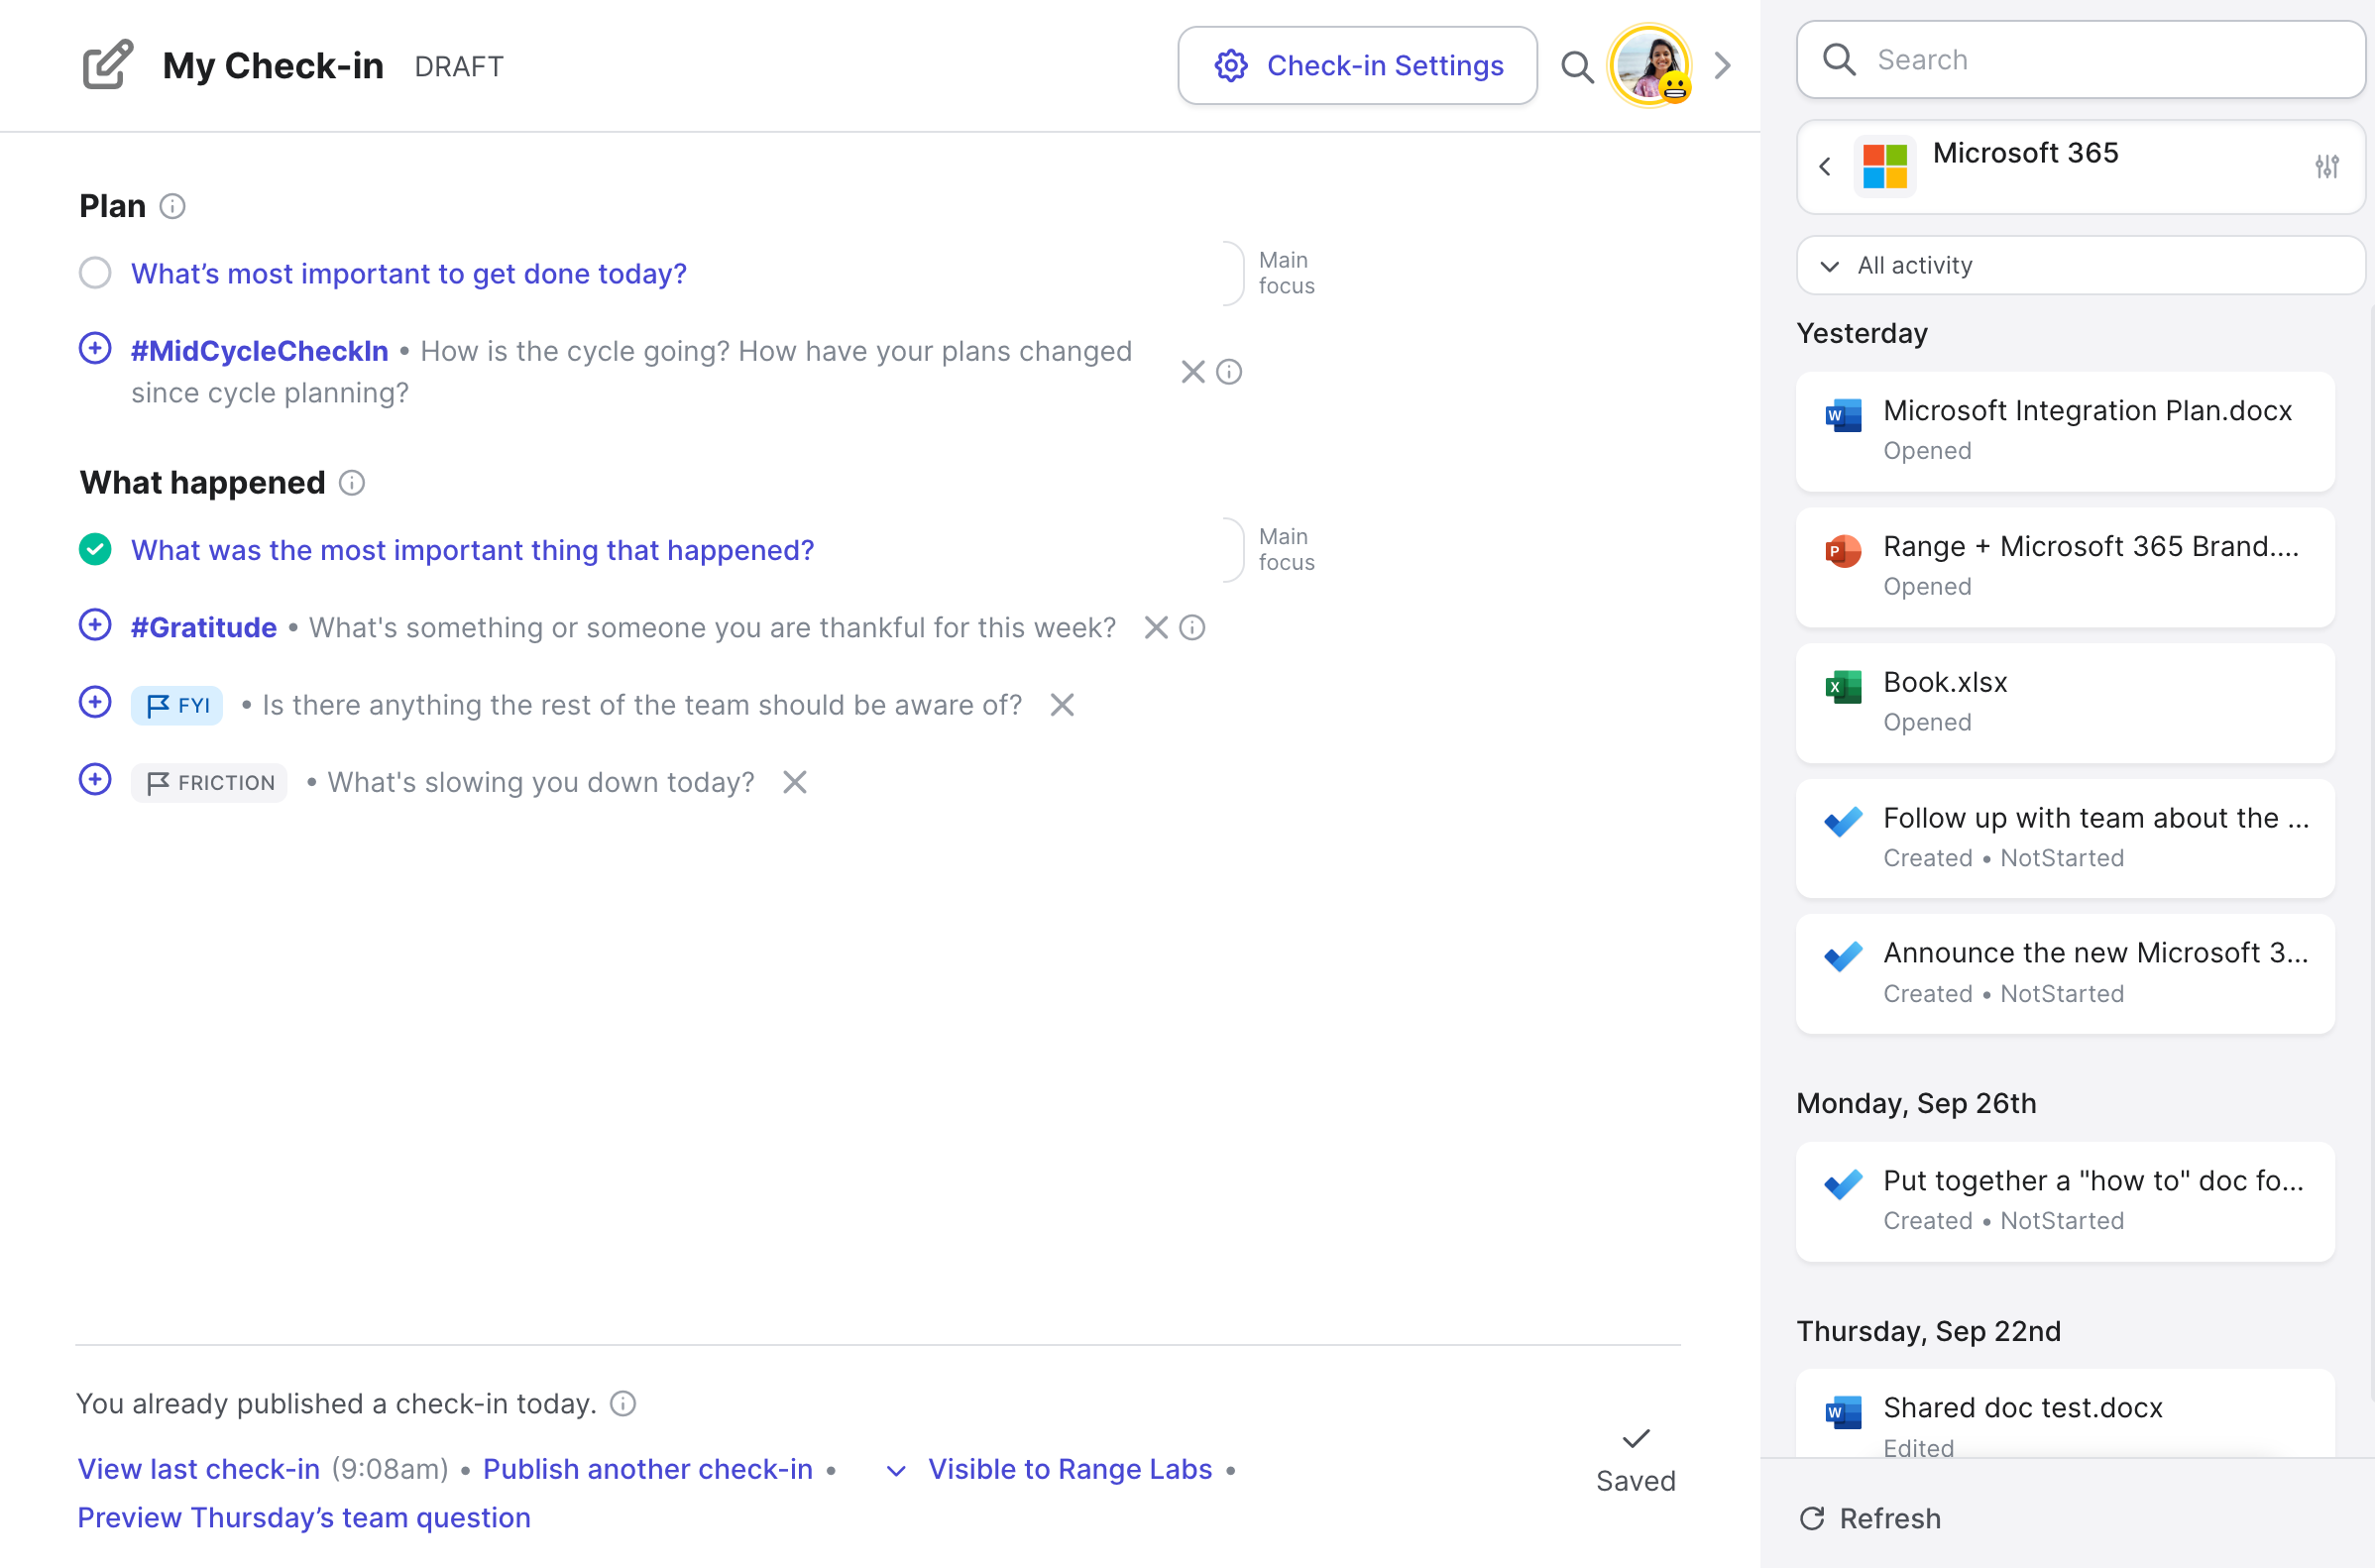Screen dimensions: 2375x1568
Task: Dismiss the FYI prompt
Action: (1062, 705)
